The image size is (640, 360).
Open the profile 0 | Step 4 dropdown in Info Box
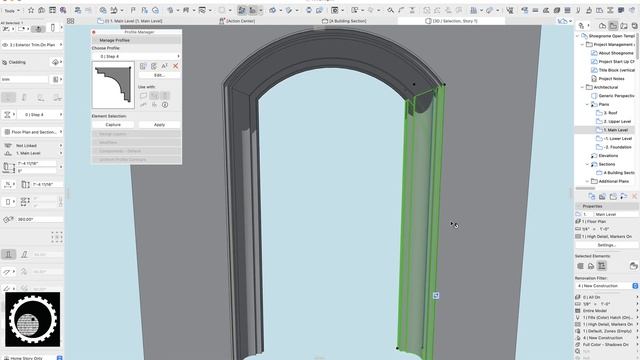pos(40,115)
